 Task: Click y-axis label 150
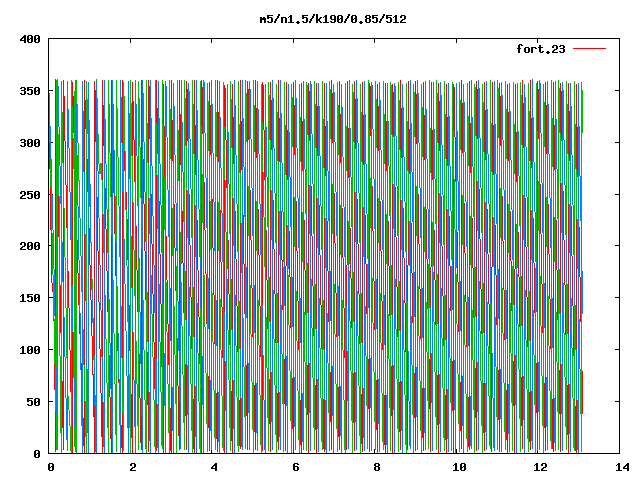click(x=30, y=298)
